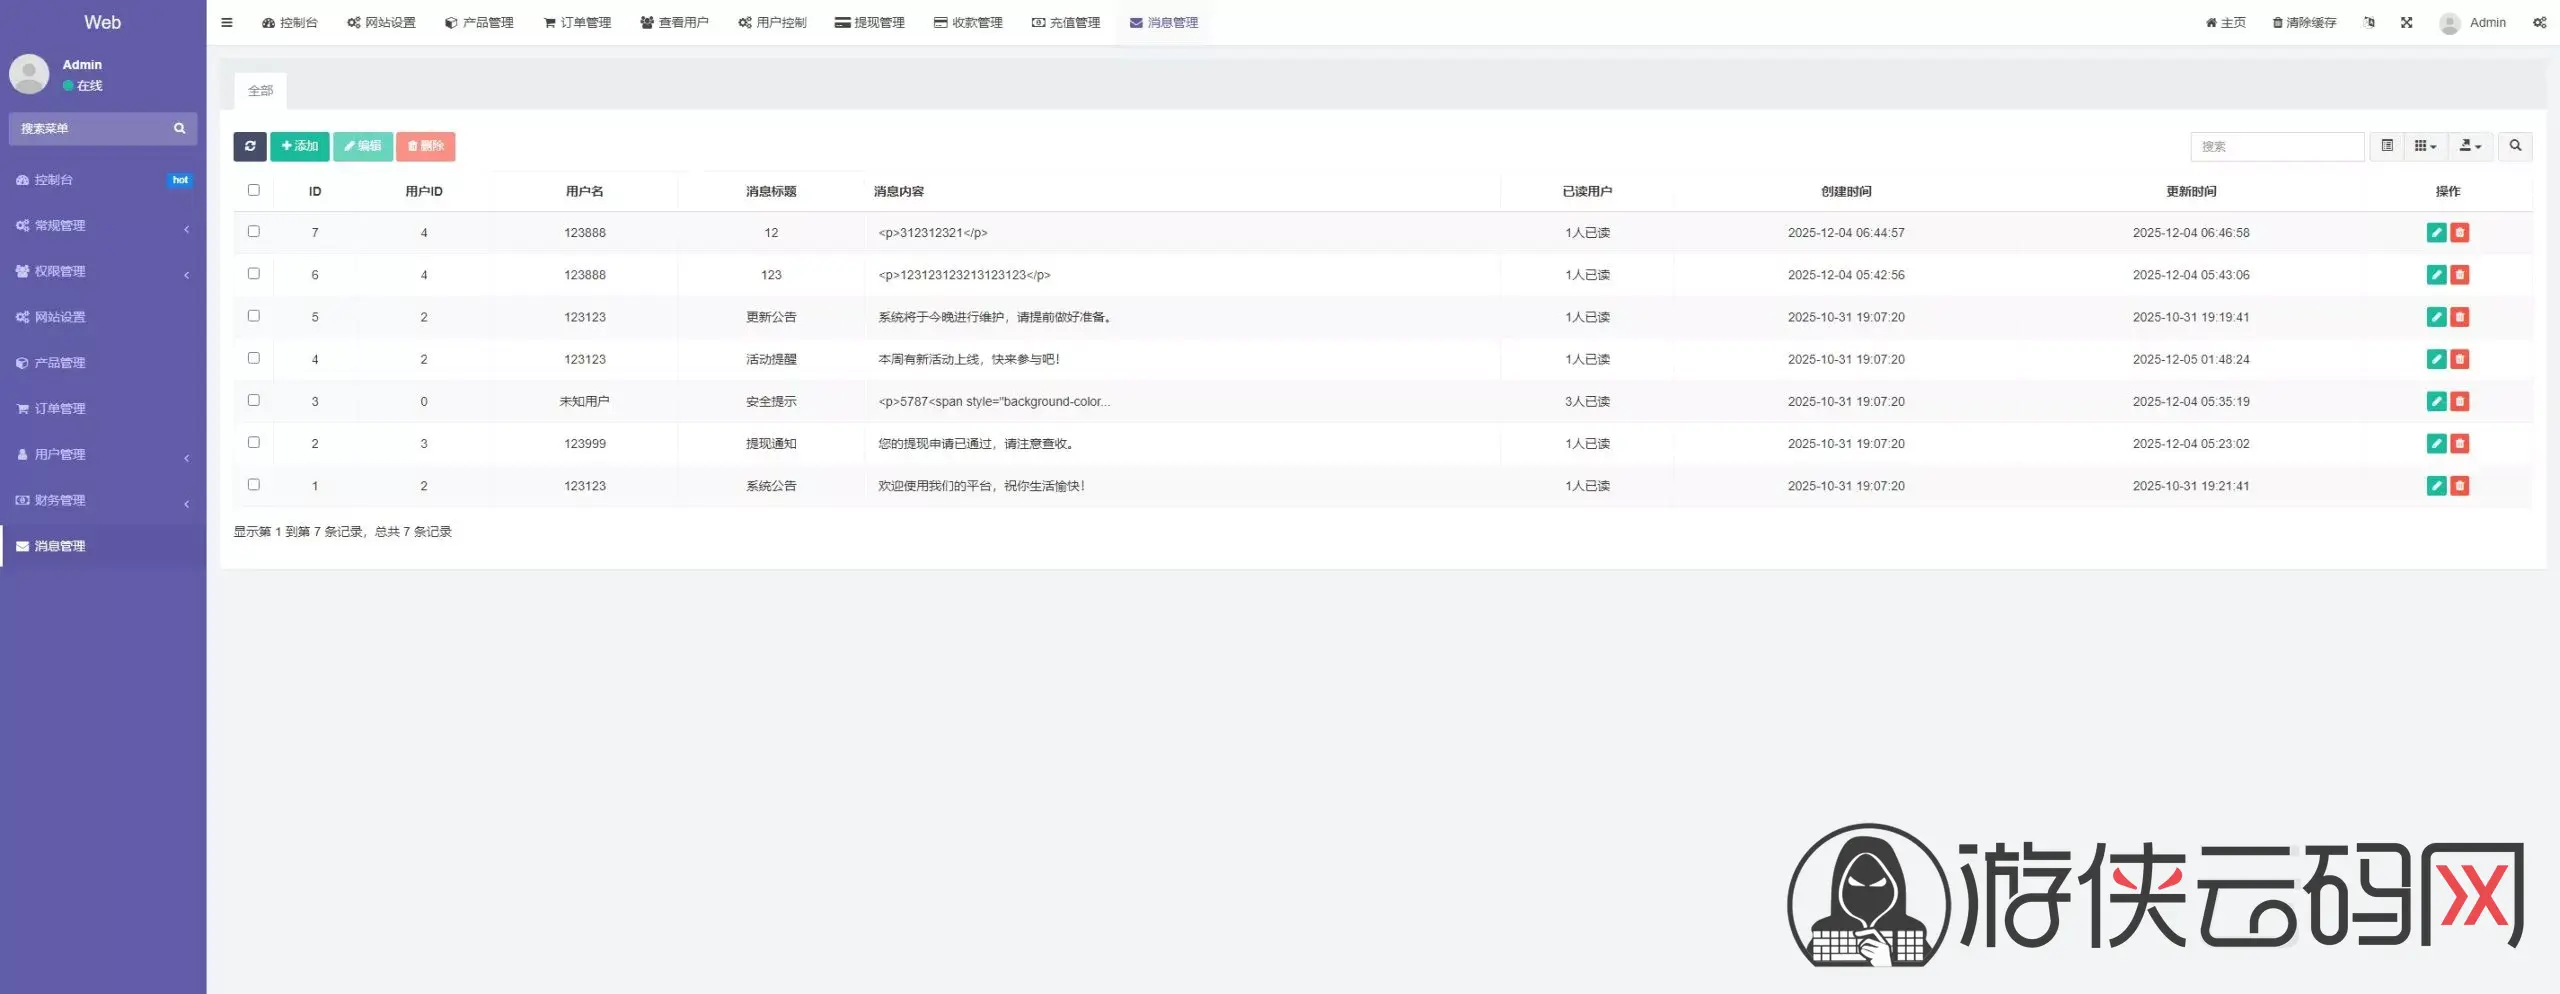Click the language translate icon in header
Viewport: 2560px width, 994px height.
click(2369, 22)
